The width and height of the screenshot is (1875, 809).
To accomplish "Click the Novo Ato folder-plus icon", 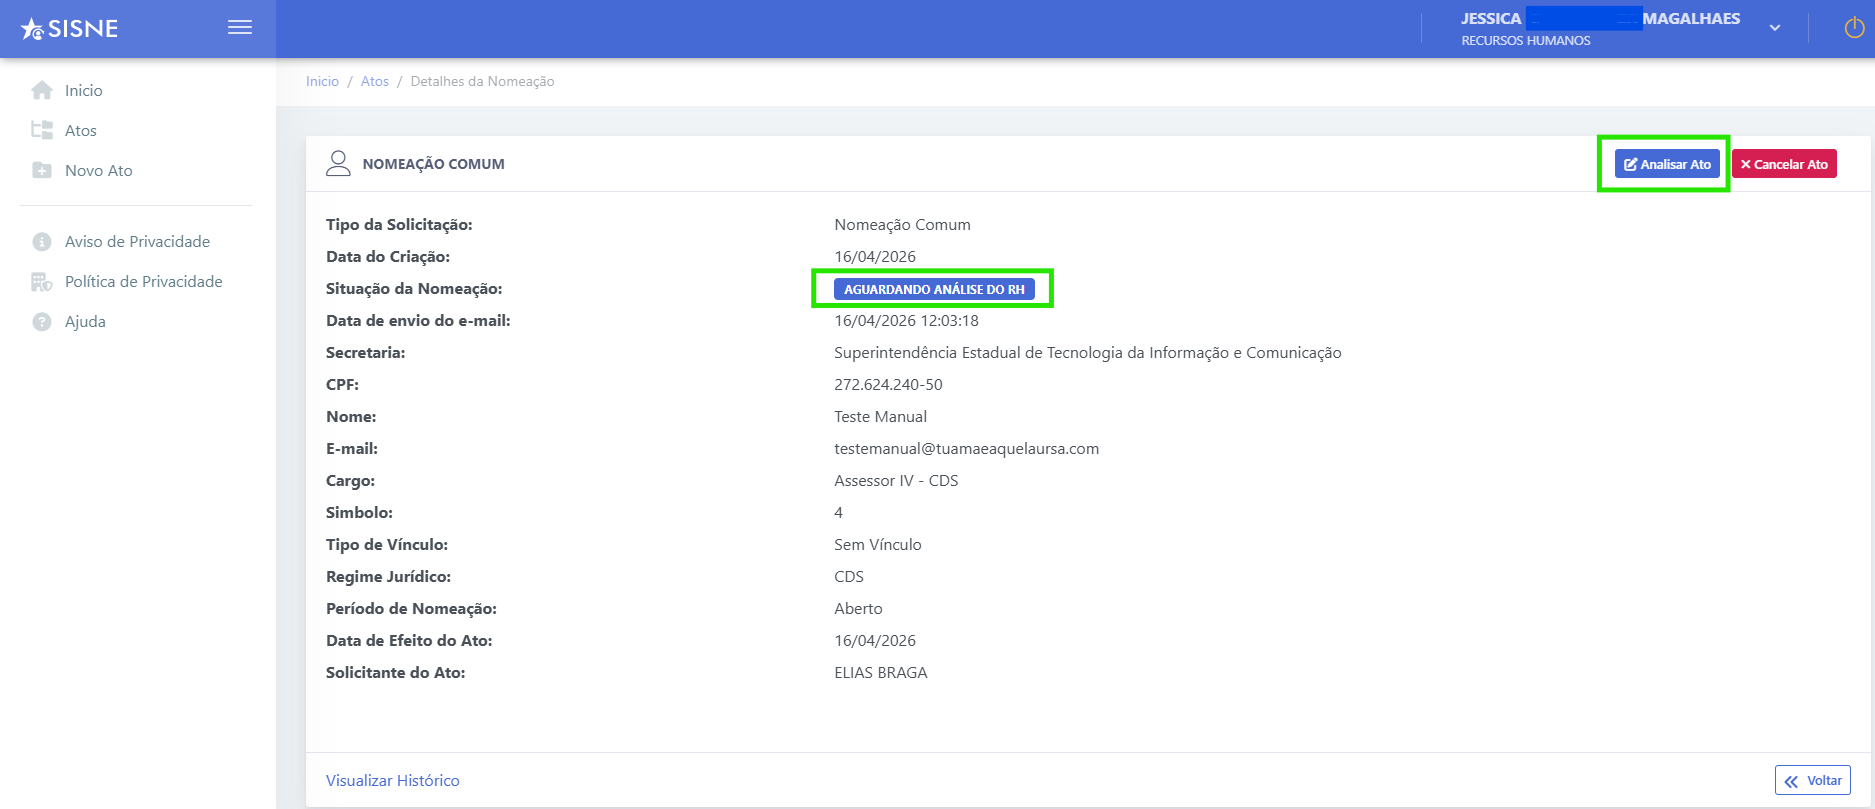I will 42,170.
